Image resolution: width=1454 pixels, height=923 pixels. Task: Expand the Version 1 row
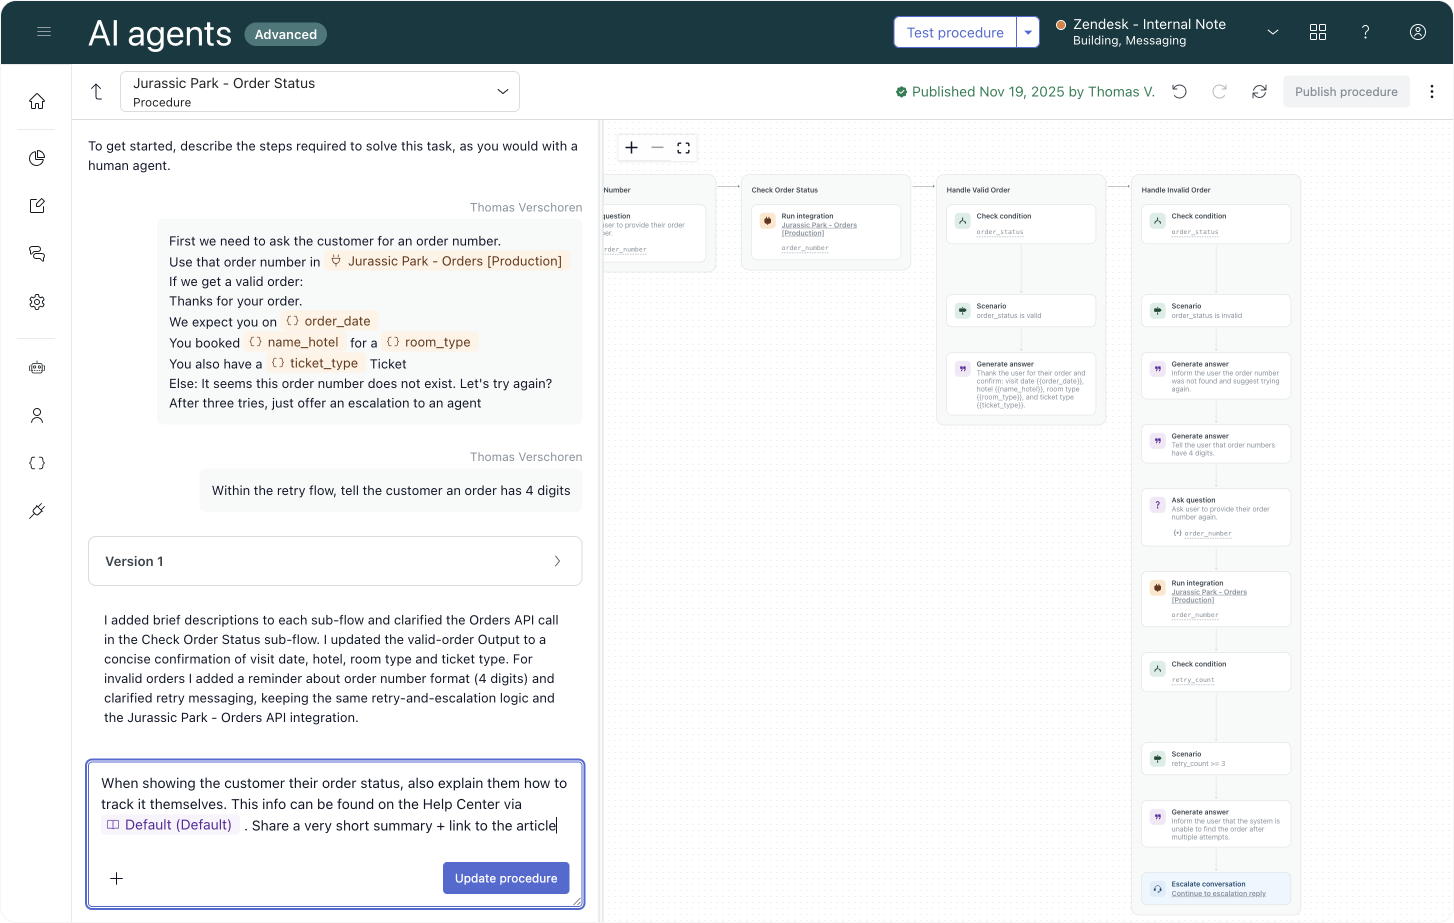click(335, 561)
